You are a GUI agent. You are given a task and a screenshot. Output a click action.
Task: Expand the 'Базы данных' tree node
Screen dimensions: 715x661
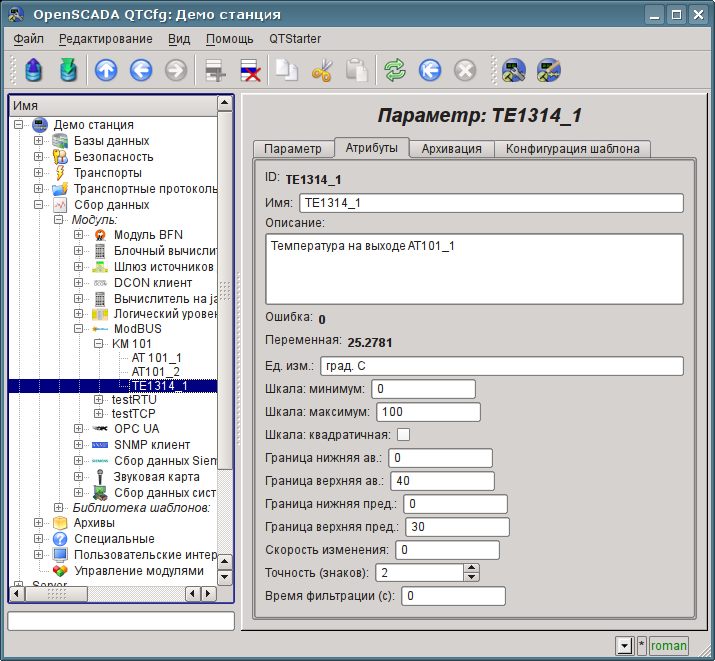click(x=39, y=141)
